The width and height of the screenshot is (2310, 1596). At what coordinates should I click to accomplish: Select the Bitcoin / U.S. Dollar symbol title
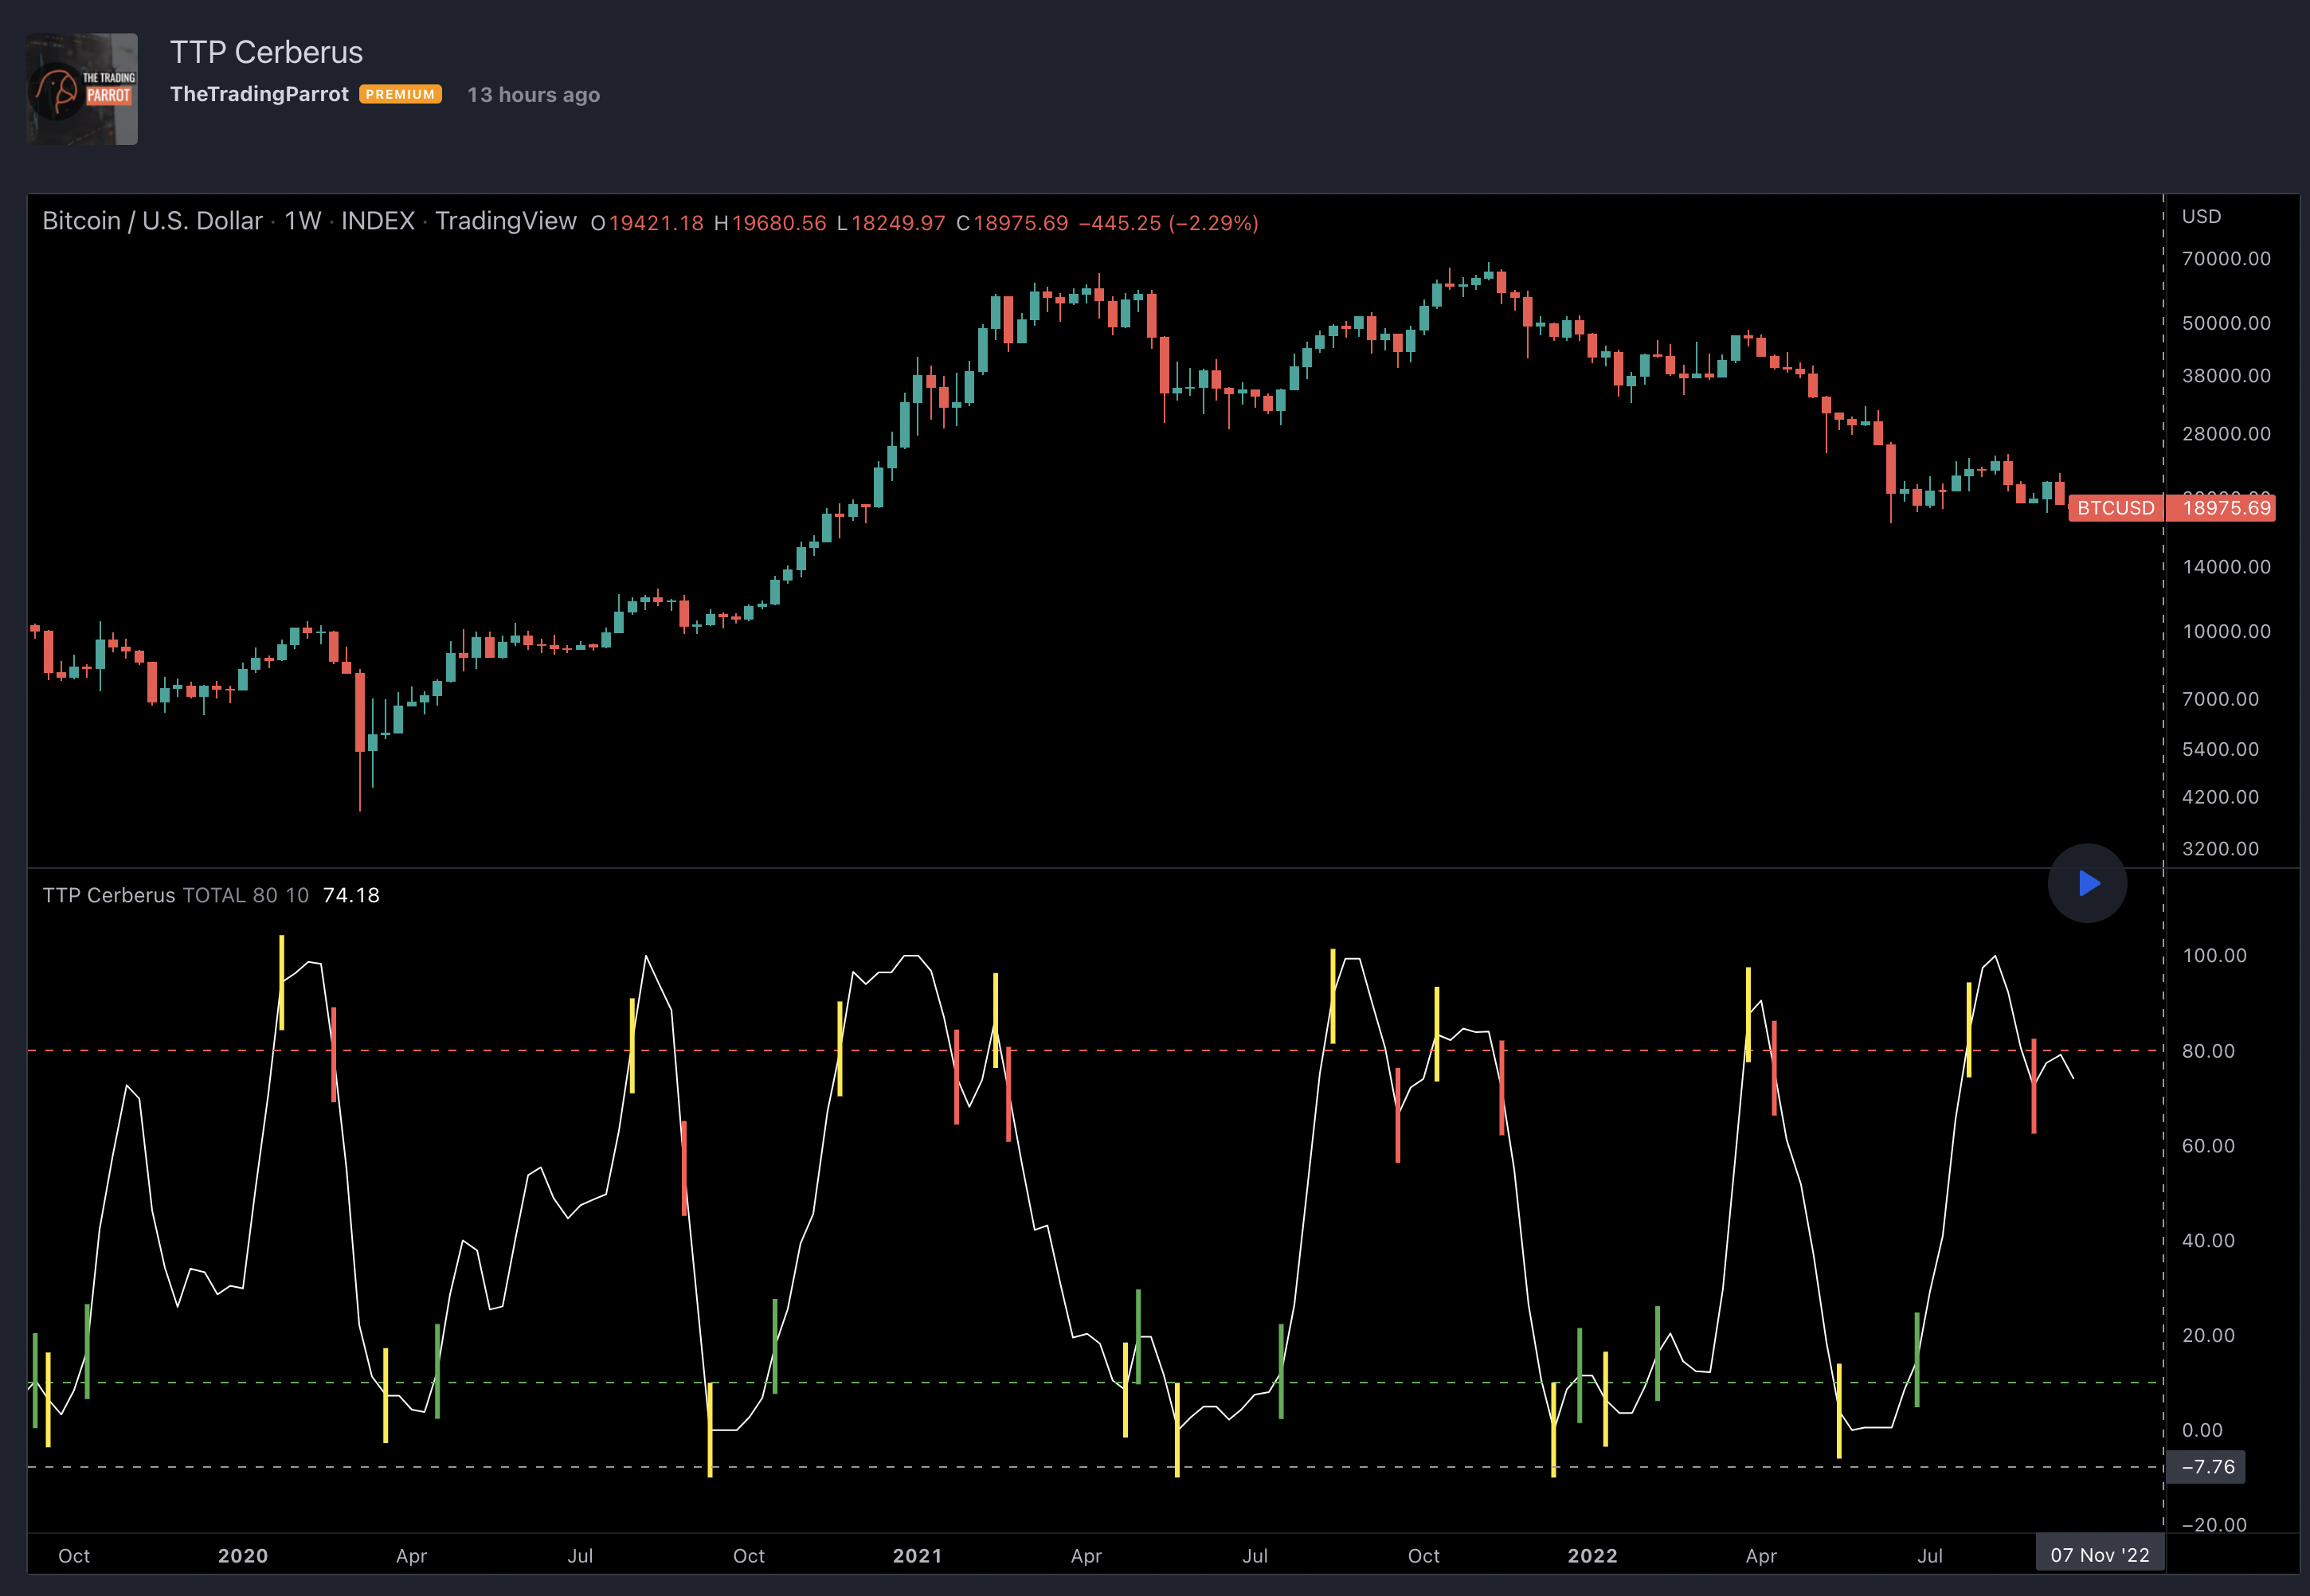(x=152, y=221)
